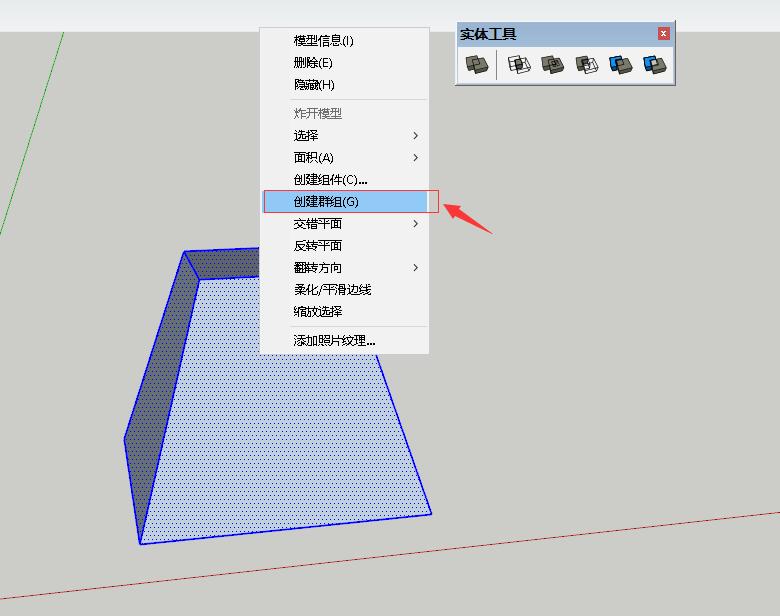Select the Split solid tool

coord(655,66)
